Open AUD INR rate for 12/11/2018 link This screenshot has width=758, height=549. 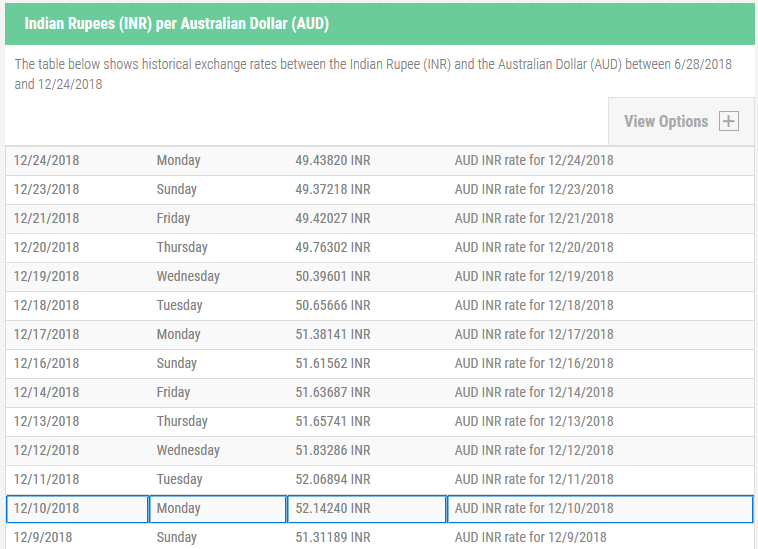(534, 479)
